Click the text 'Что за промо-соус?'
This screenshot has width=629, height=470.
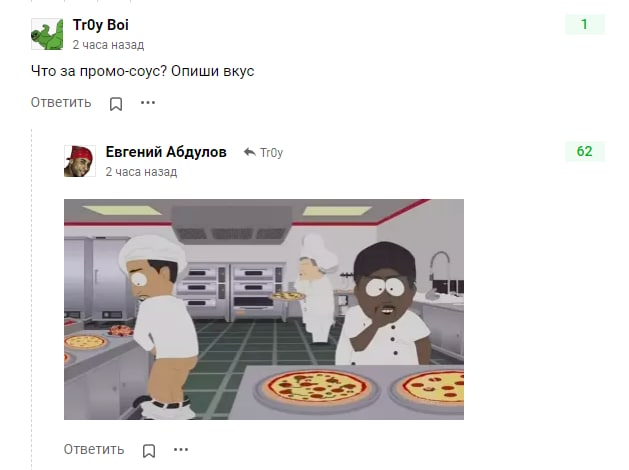point(99,71)
